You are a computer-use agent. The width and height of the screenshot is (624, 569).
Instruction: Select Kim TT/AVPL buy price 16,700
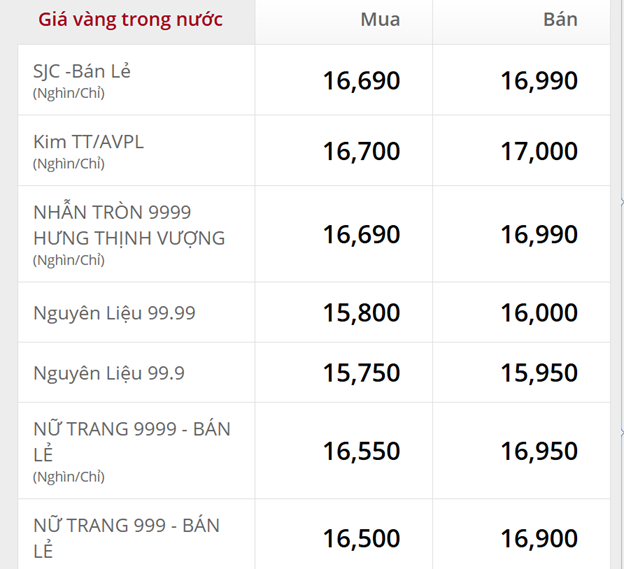click(x=361, y=151)
